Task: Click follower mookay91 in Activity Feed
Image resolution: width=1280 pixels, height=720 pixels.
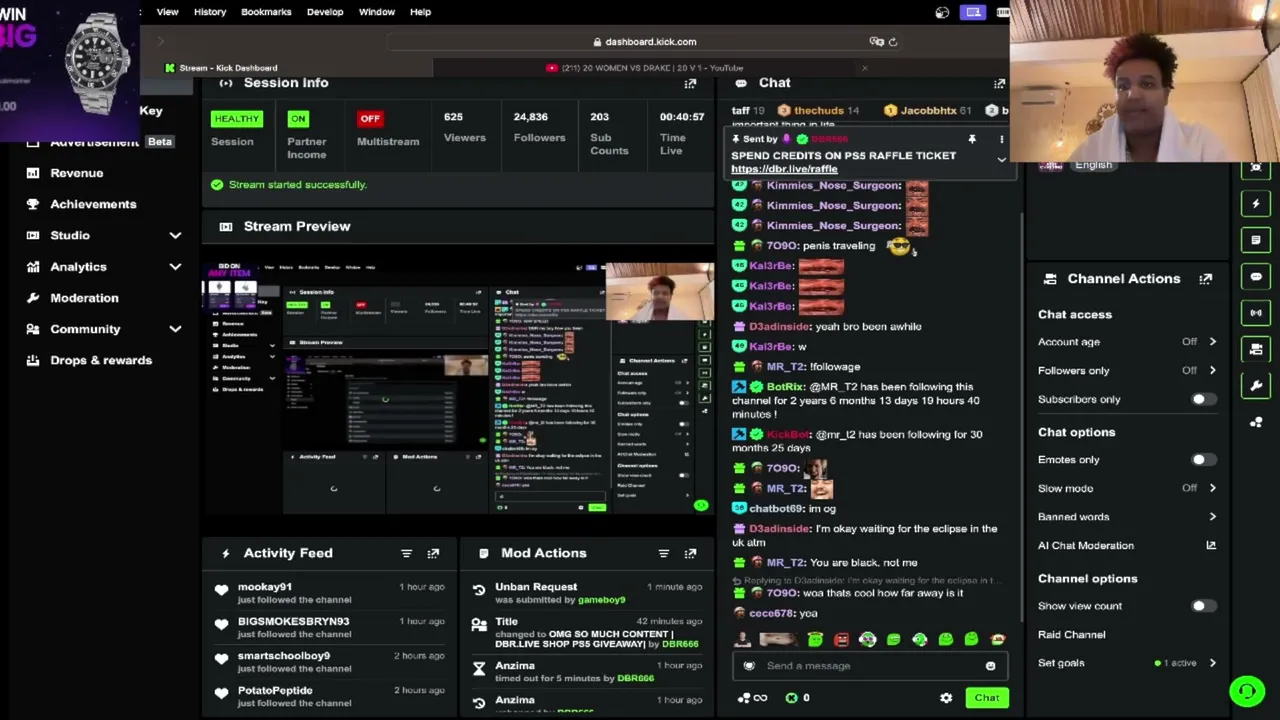Action: pos(265,587)
